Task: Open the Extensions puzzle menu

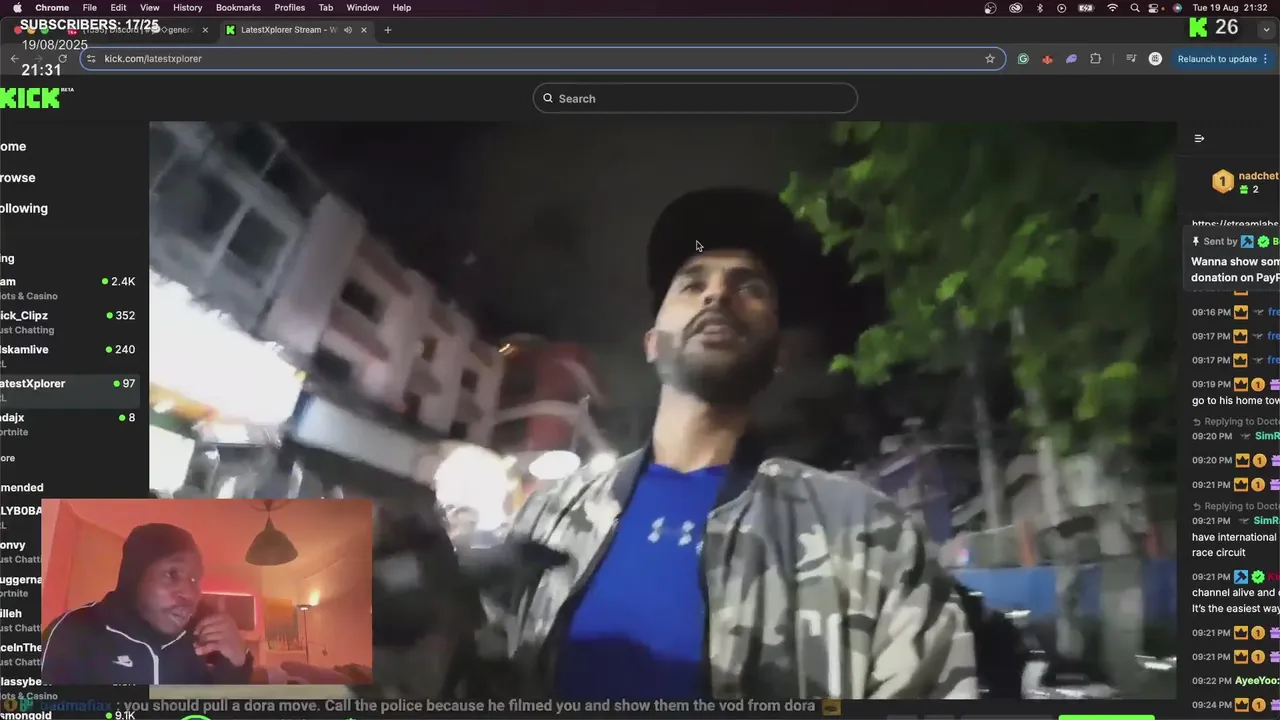Action: (x=1095, y=59)
